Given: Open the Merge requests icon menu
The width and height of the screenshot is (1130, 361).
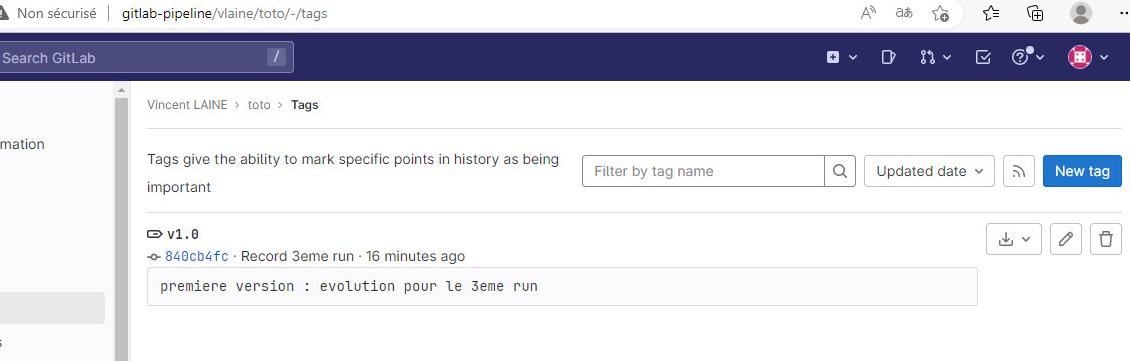Looking at the screenshot, I should (x=935, y=58).
